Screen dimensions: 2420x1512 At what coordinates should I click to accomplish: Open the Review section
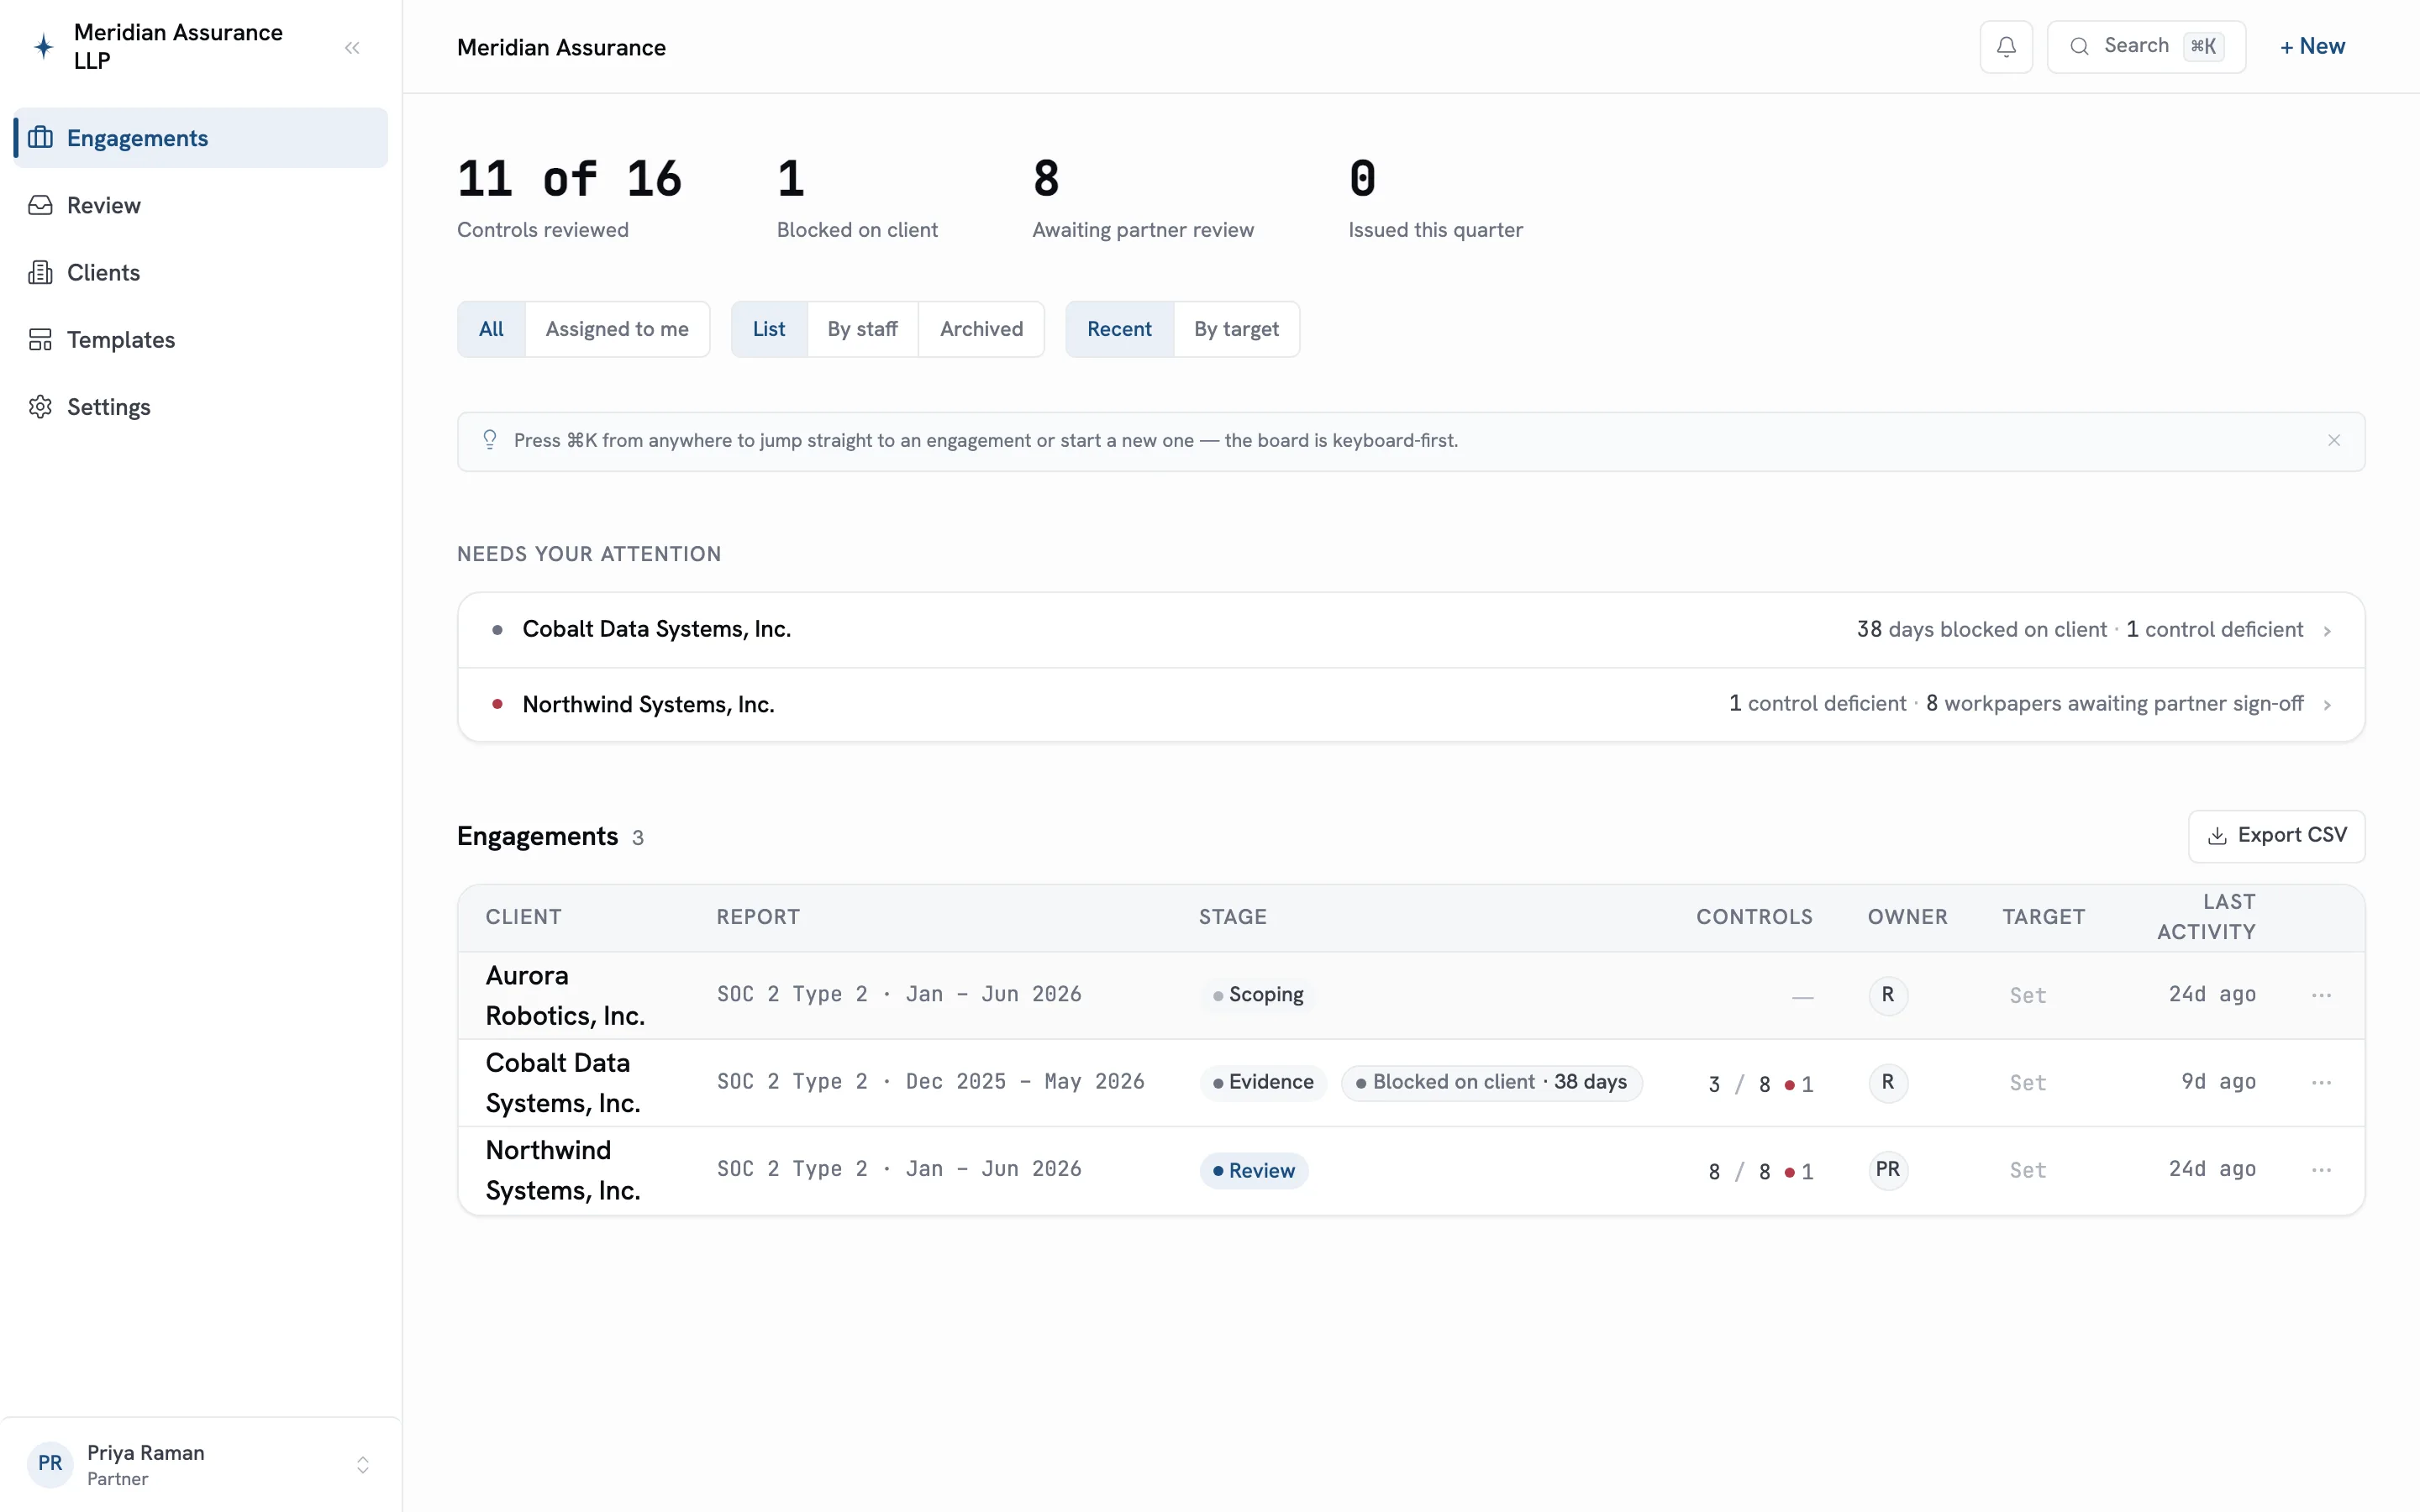[200, 205]
